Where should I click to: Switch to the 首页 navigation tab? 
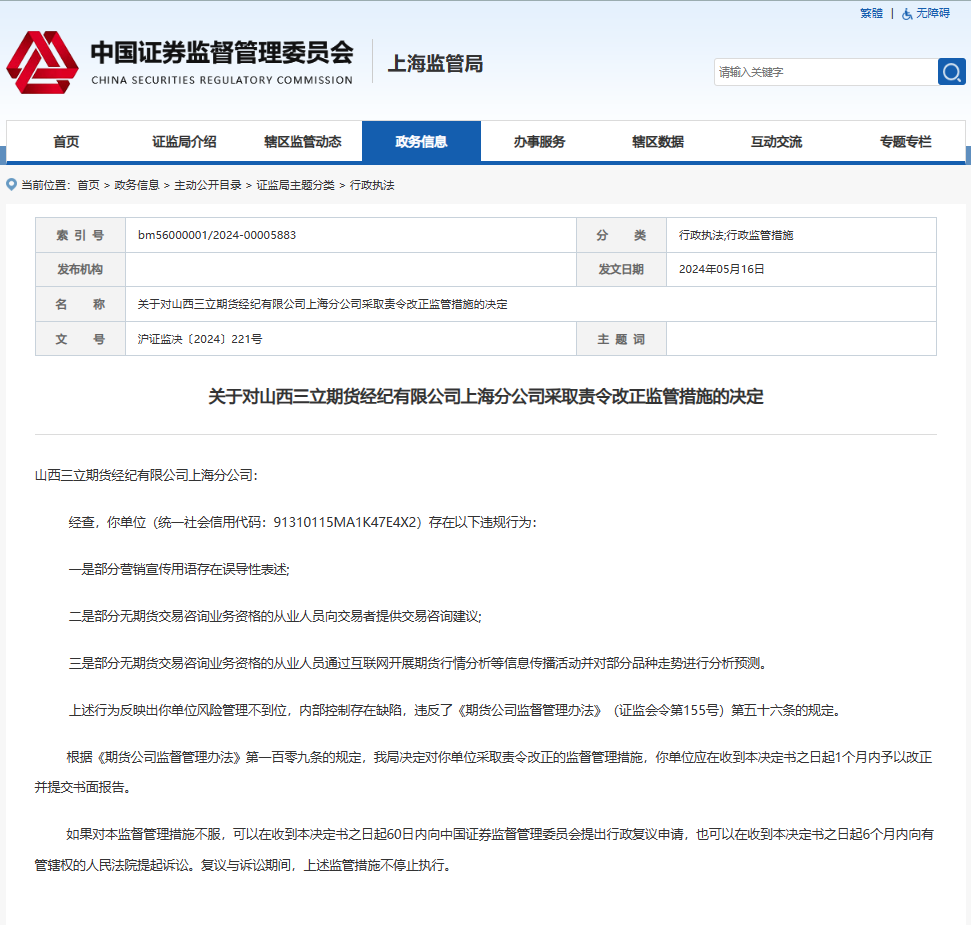tap(66, 141)
